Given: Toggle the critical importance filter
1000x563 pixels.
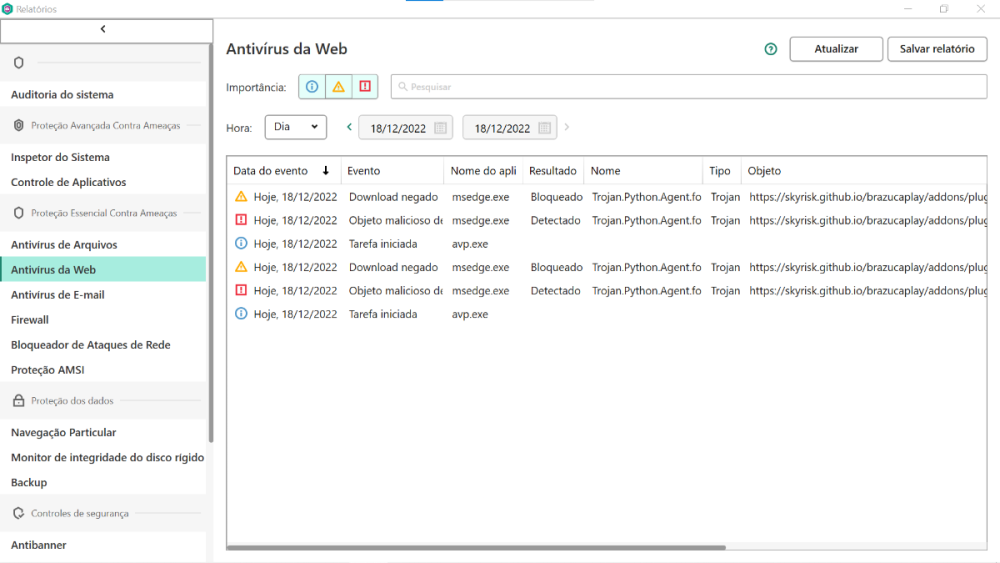Looking at the screenshot, I should click(x=365, y=87).
